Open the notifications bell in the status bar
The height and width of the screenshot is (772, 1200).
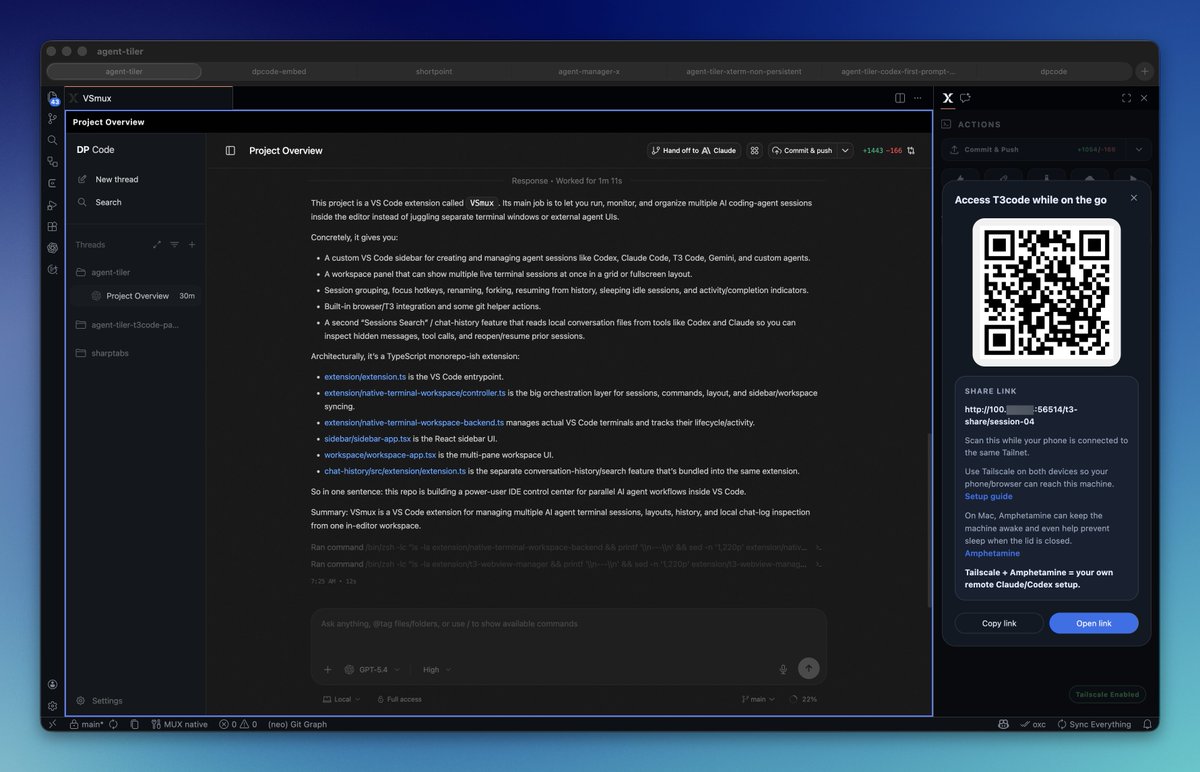(1146, 724)
